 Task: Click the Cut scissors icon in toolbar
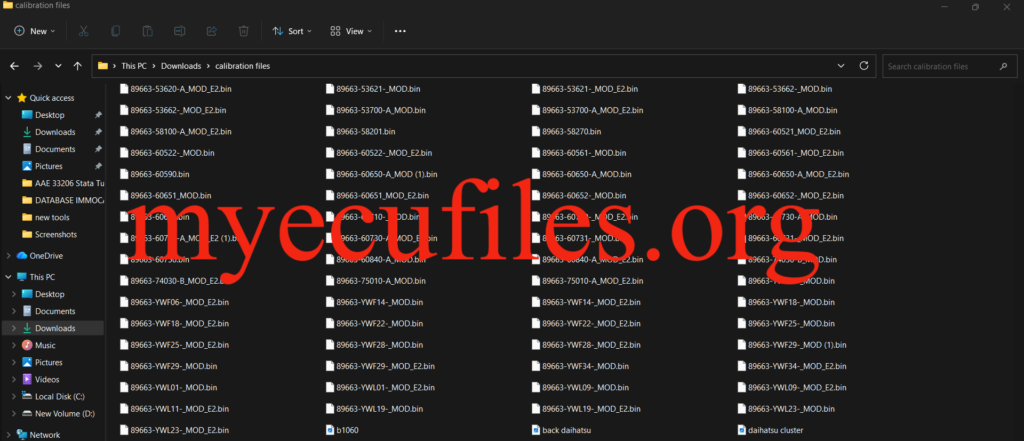tap(83, 31)
